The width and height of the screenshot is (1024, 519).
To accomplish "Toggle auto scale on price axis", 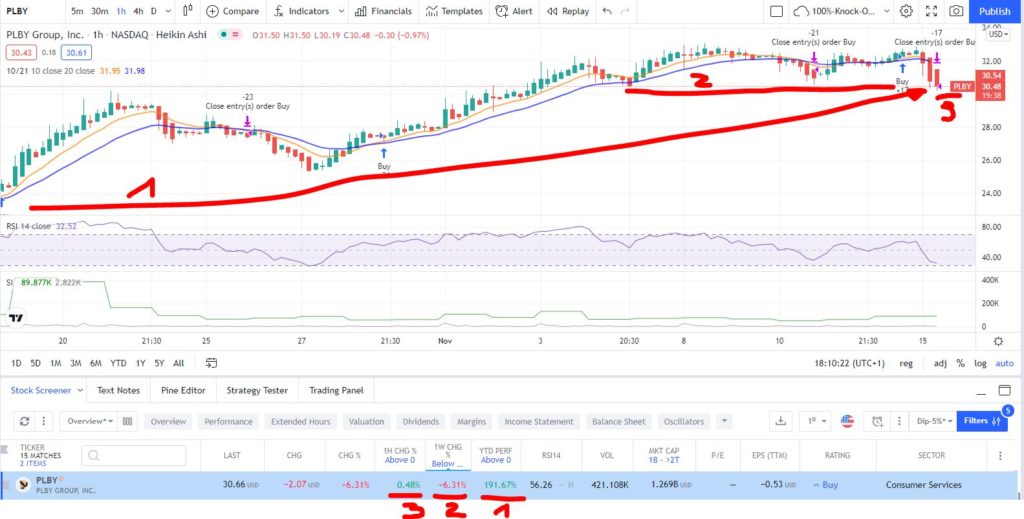I will pos(1004,363).
